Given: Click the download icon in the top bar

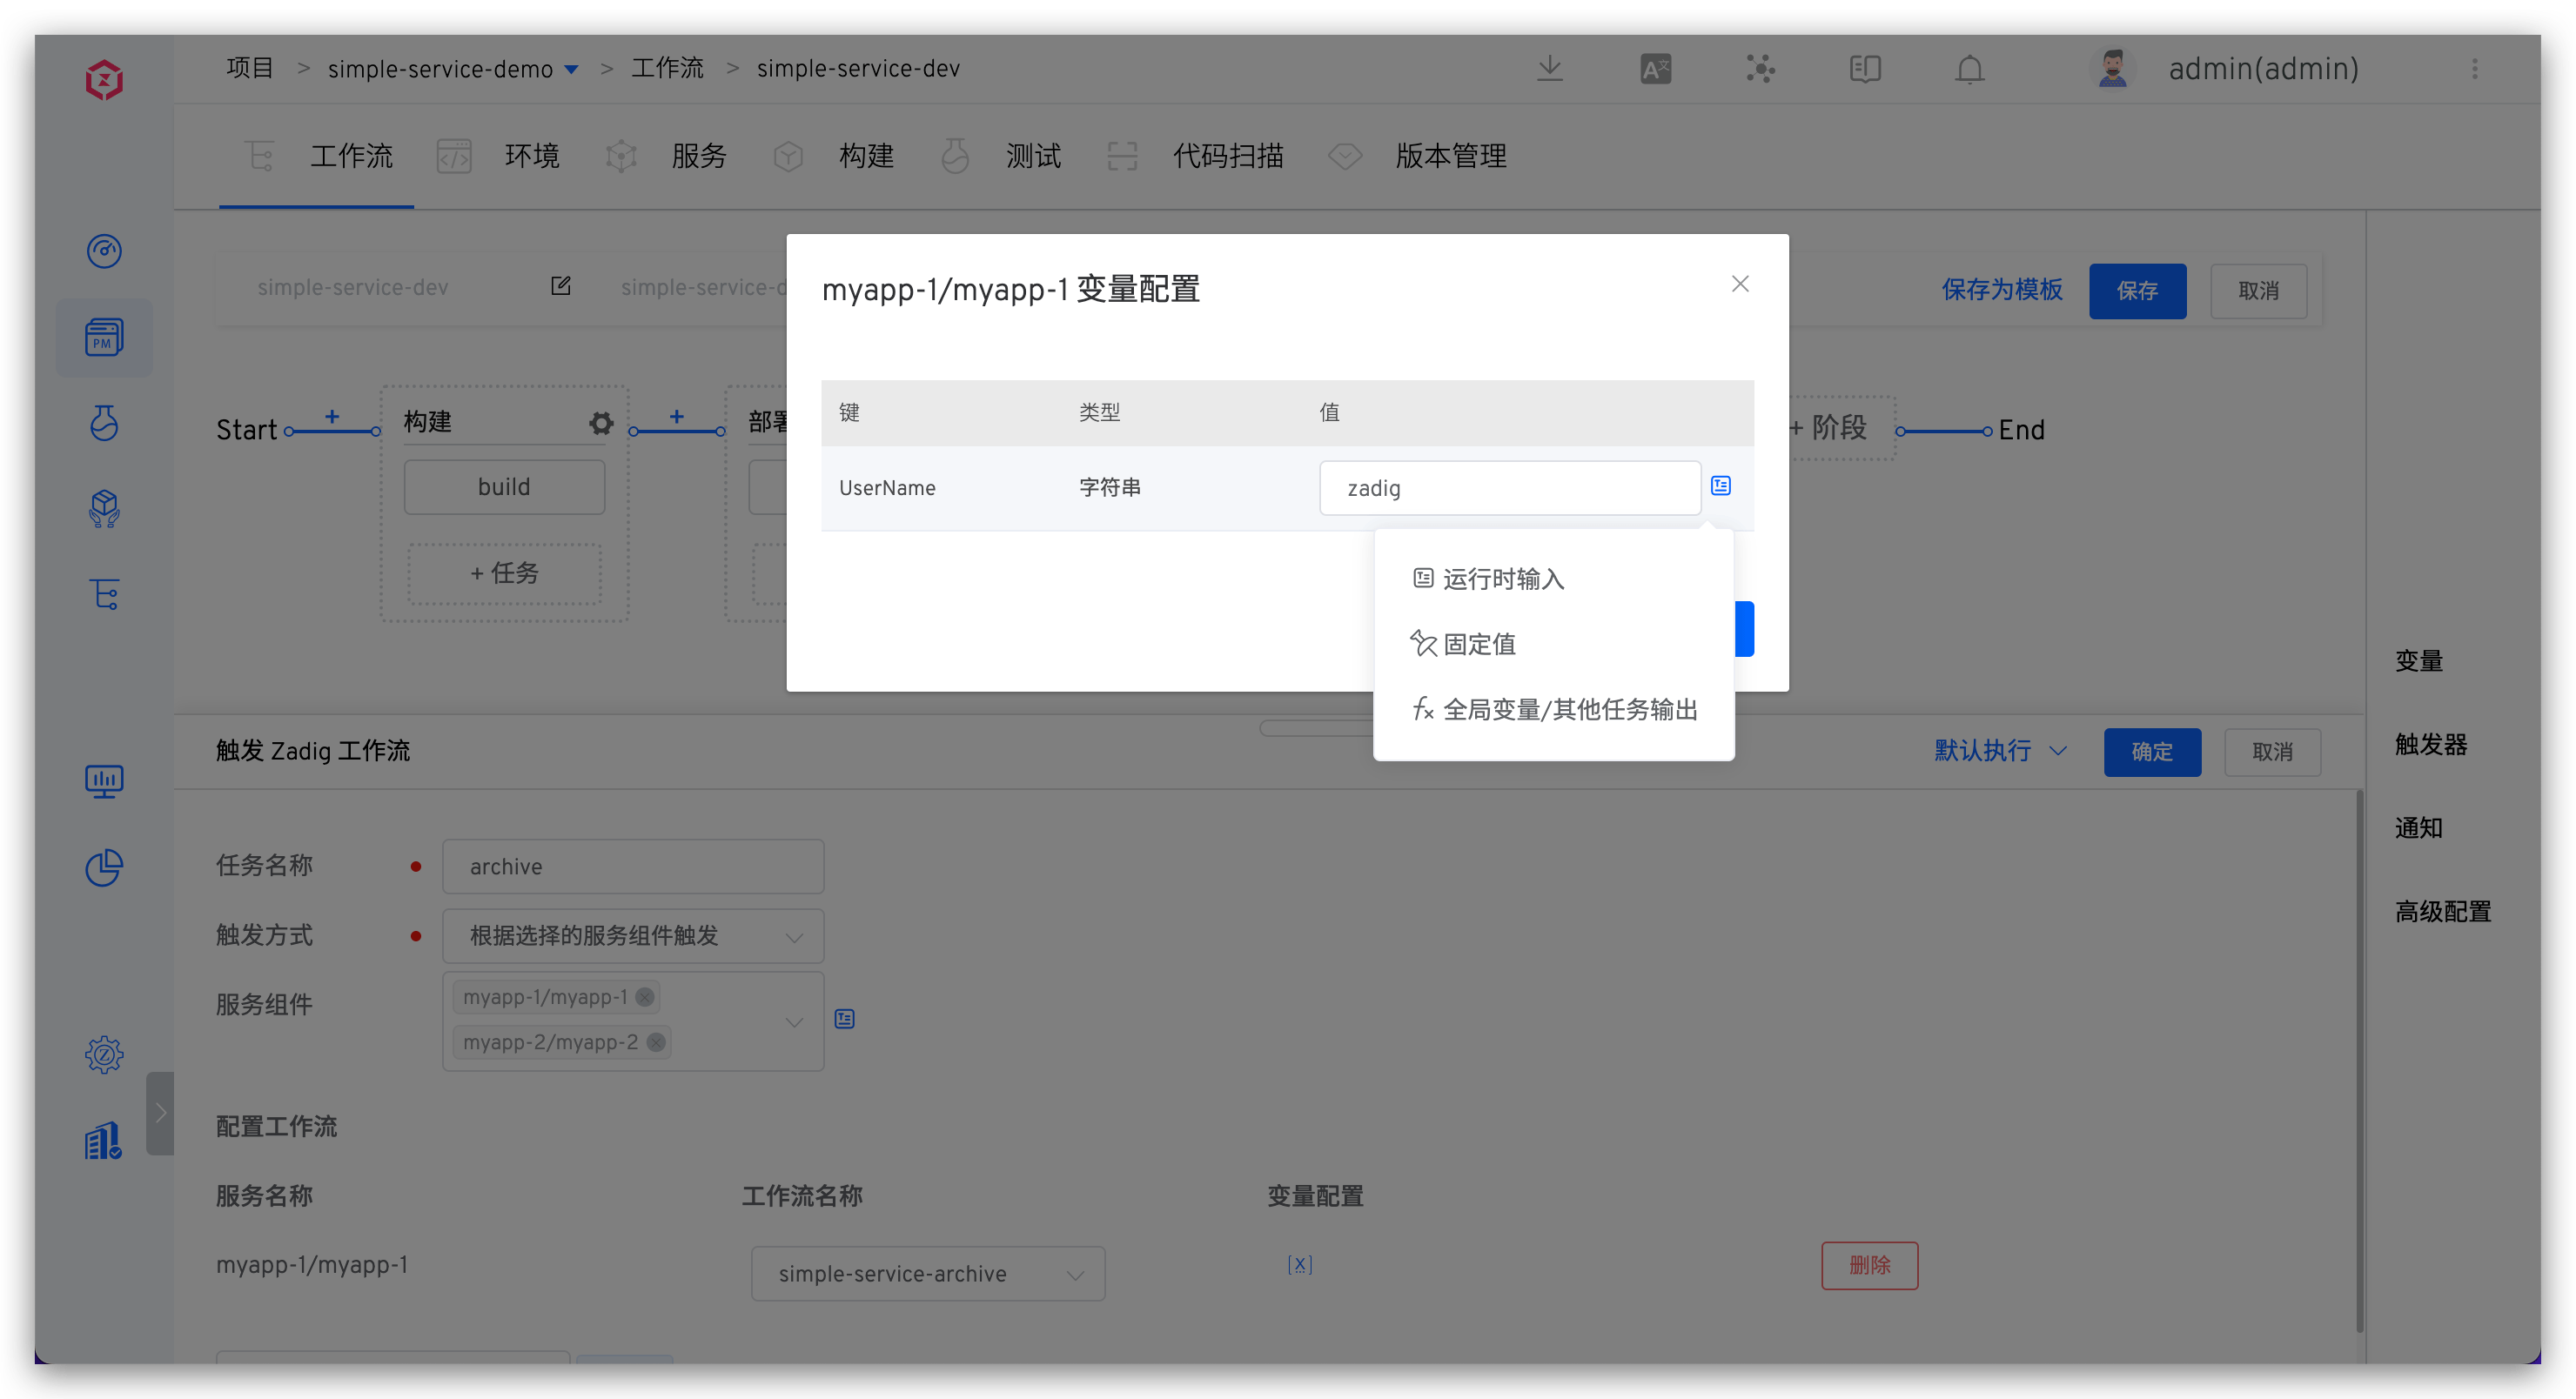Looking at the screenshot, I should (1549, 68).
